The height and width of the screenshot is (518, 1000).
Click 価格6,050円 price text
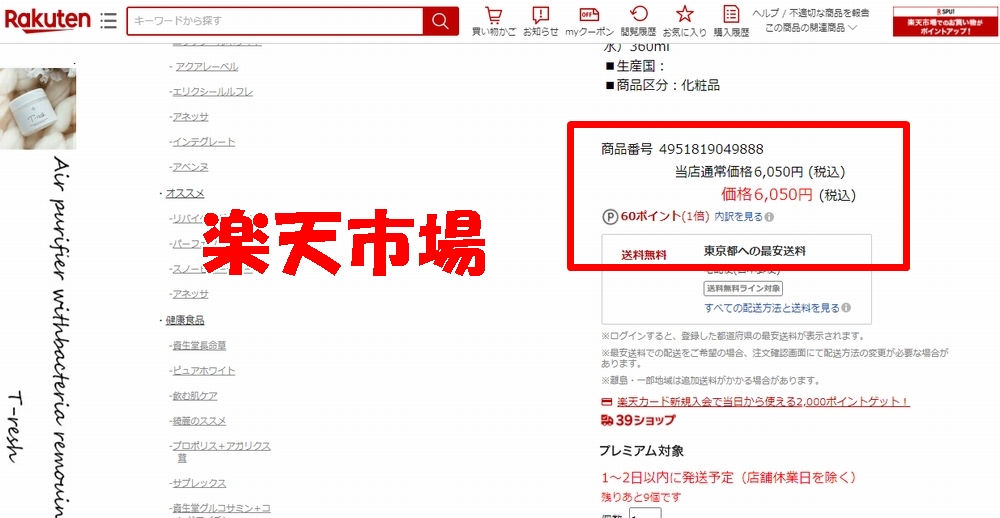[767, 194]
